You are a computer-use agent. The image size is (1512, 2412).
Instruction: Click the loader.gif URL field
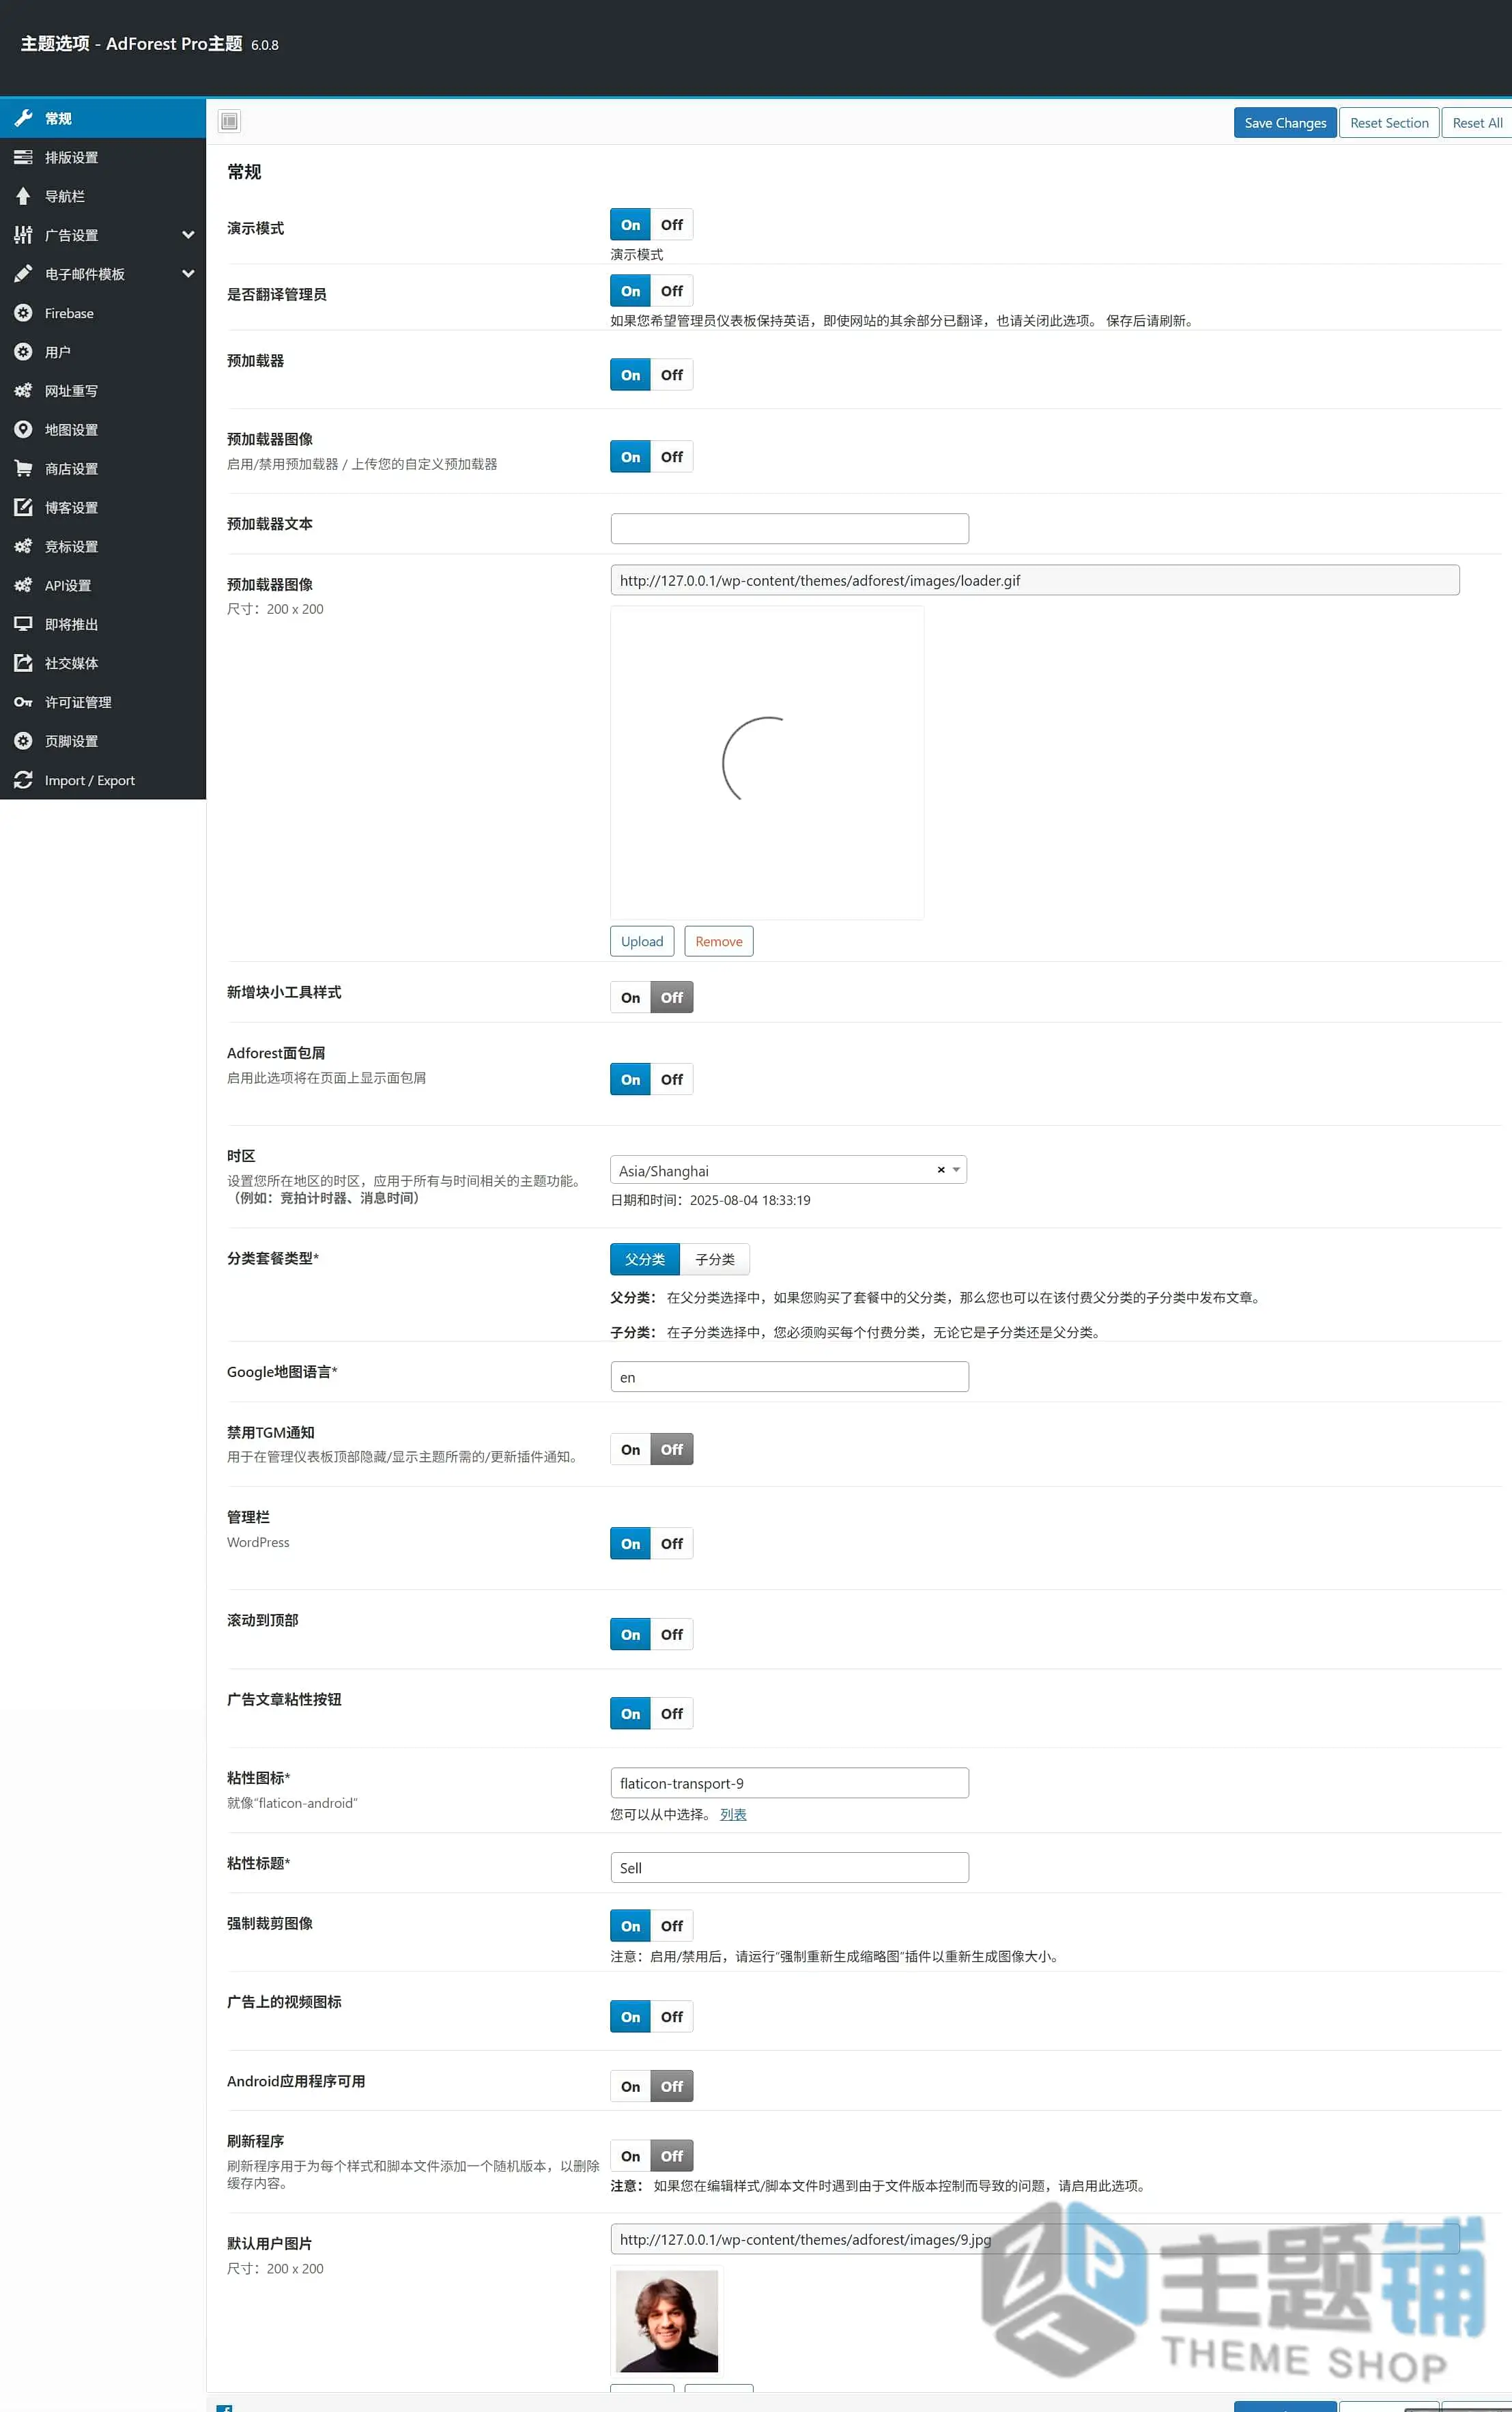click(1035, 581)
